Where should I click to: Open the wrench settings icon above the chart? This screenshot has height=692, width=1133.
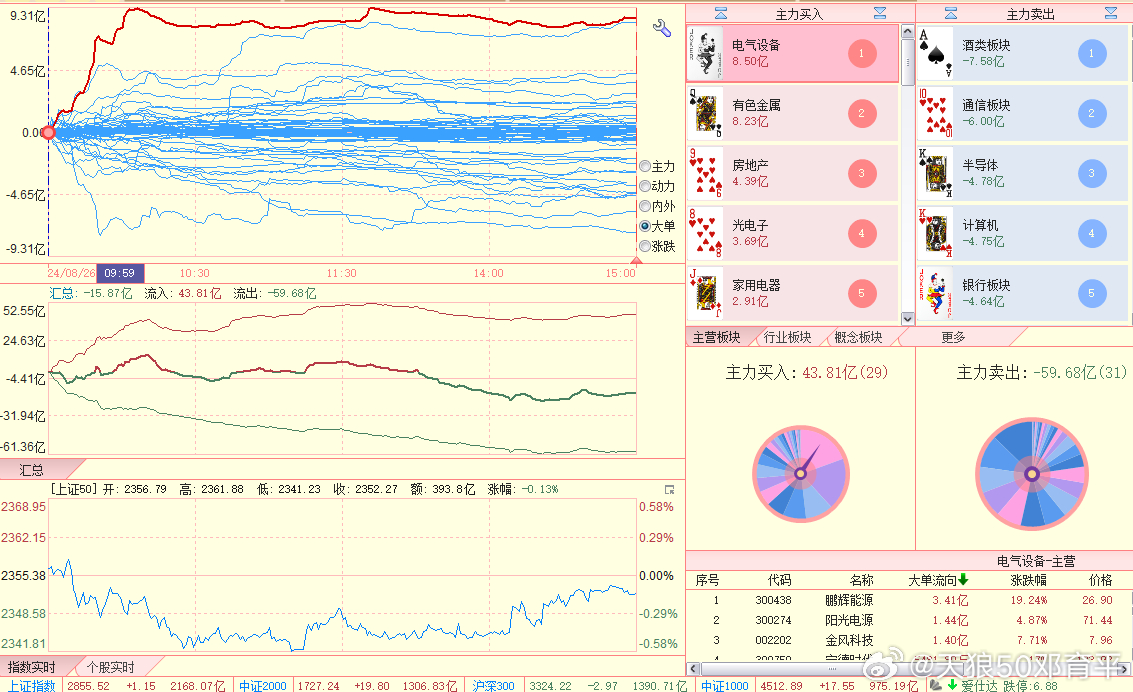[x=660, y=30]
